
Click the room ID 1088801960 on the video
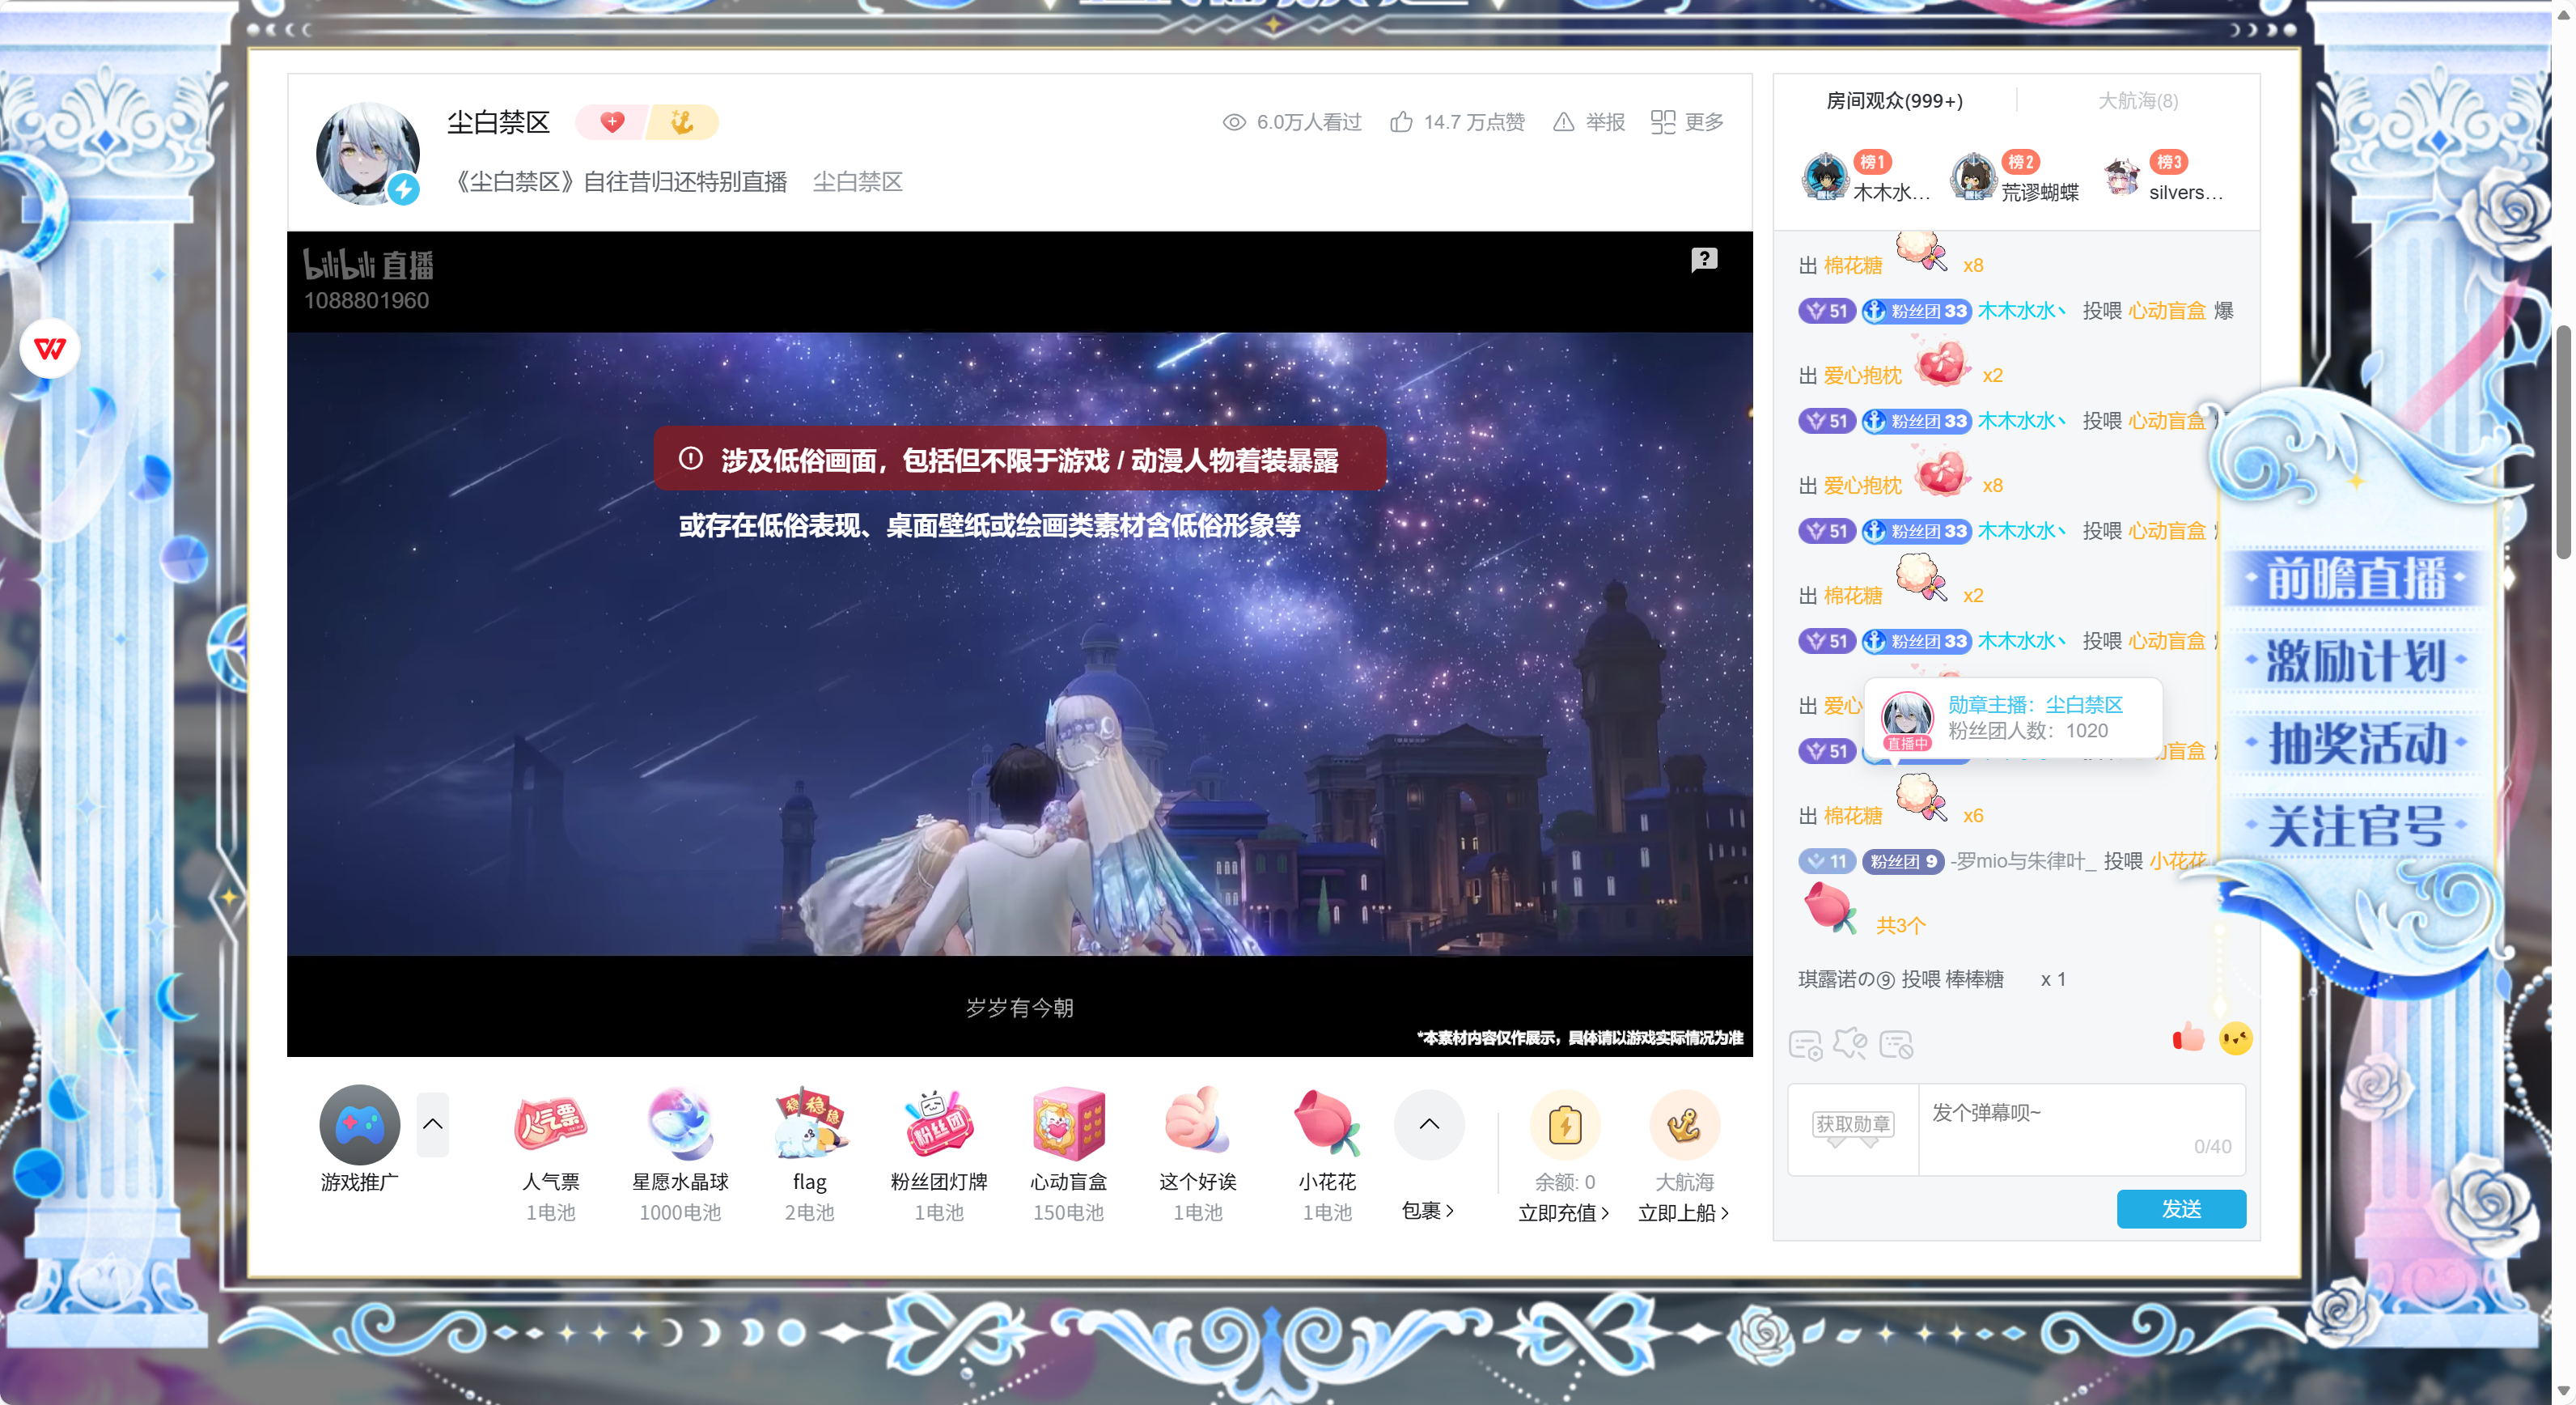[x=366, y=301]
